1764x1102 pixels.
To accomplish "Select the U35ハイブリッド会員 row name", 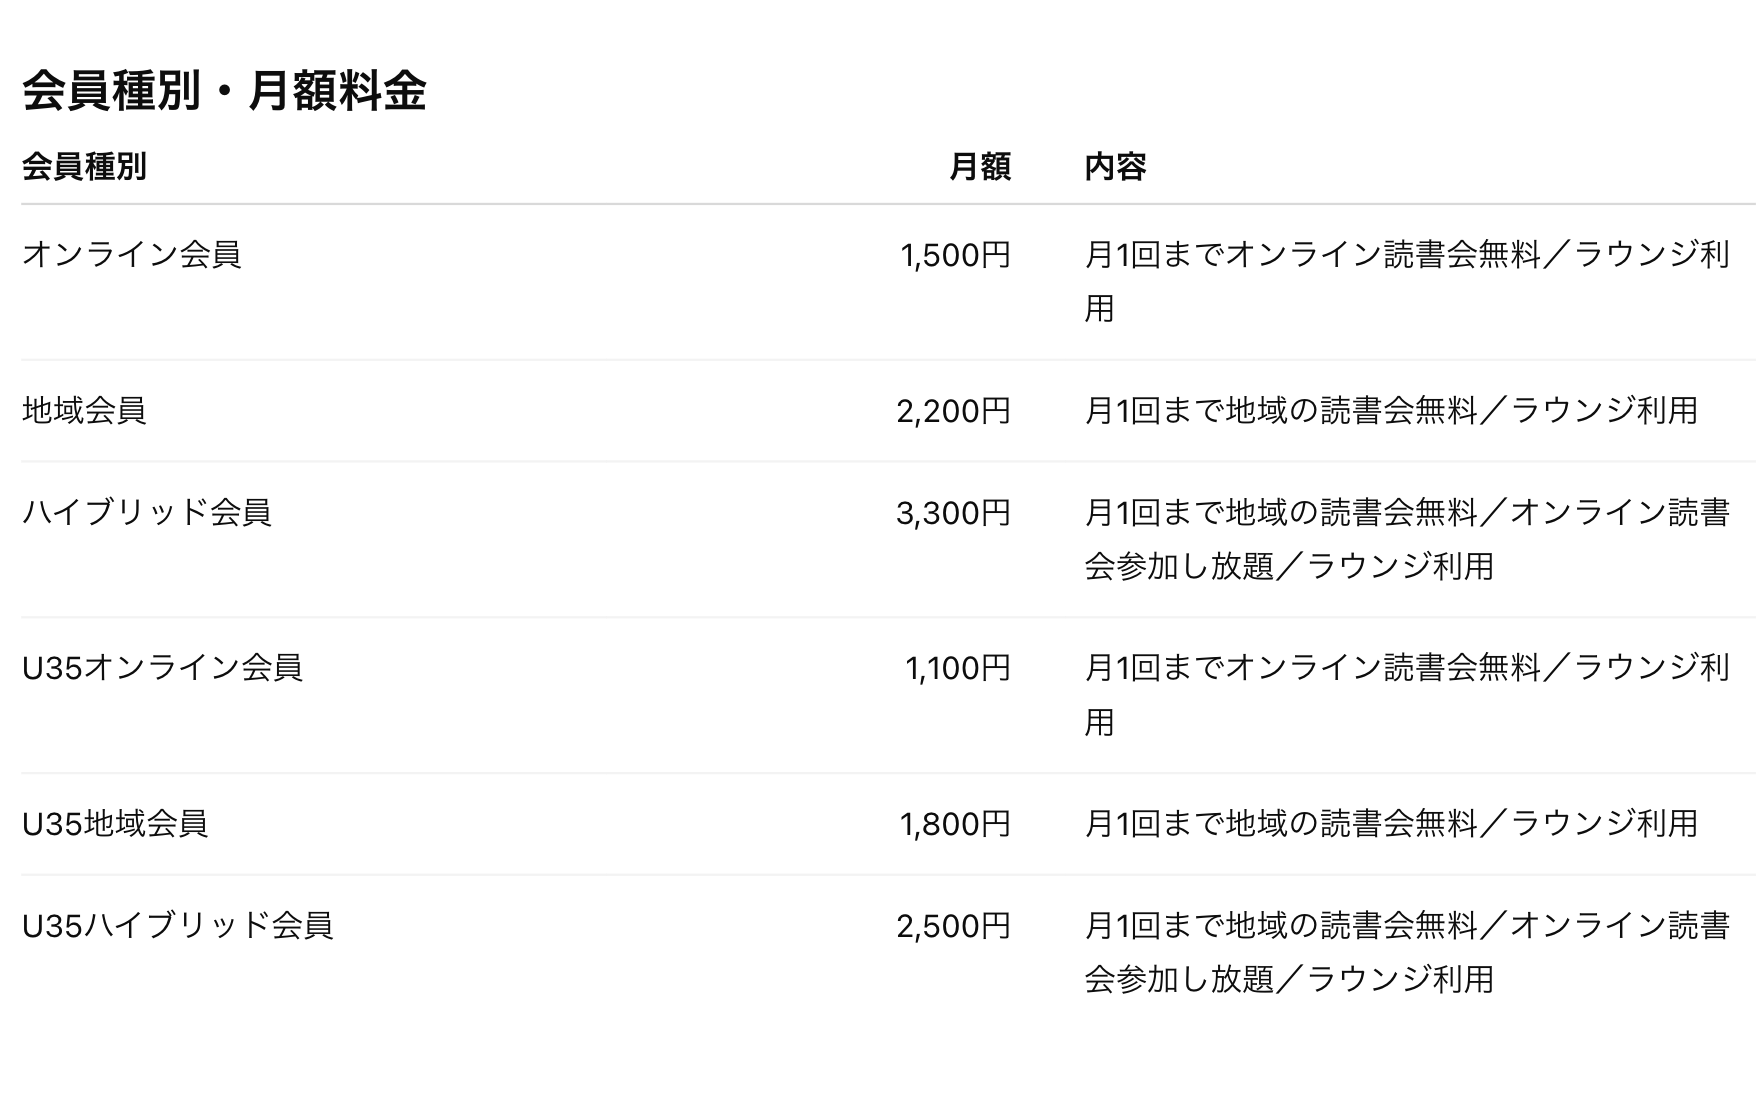I will tap(177, 925).
